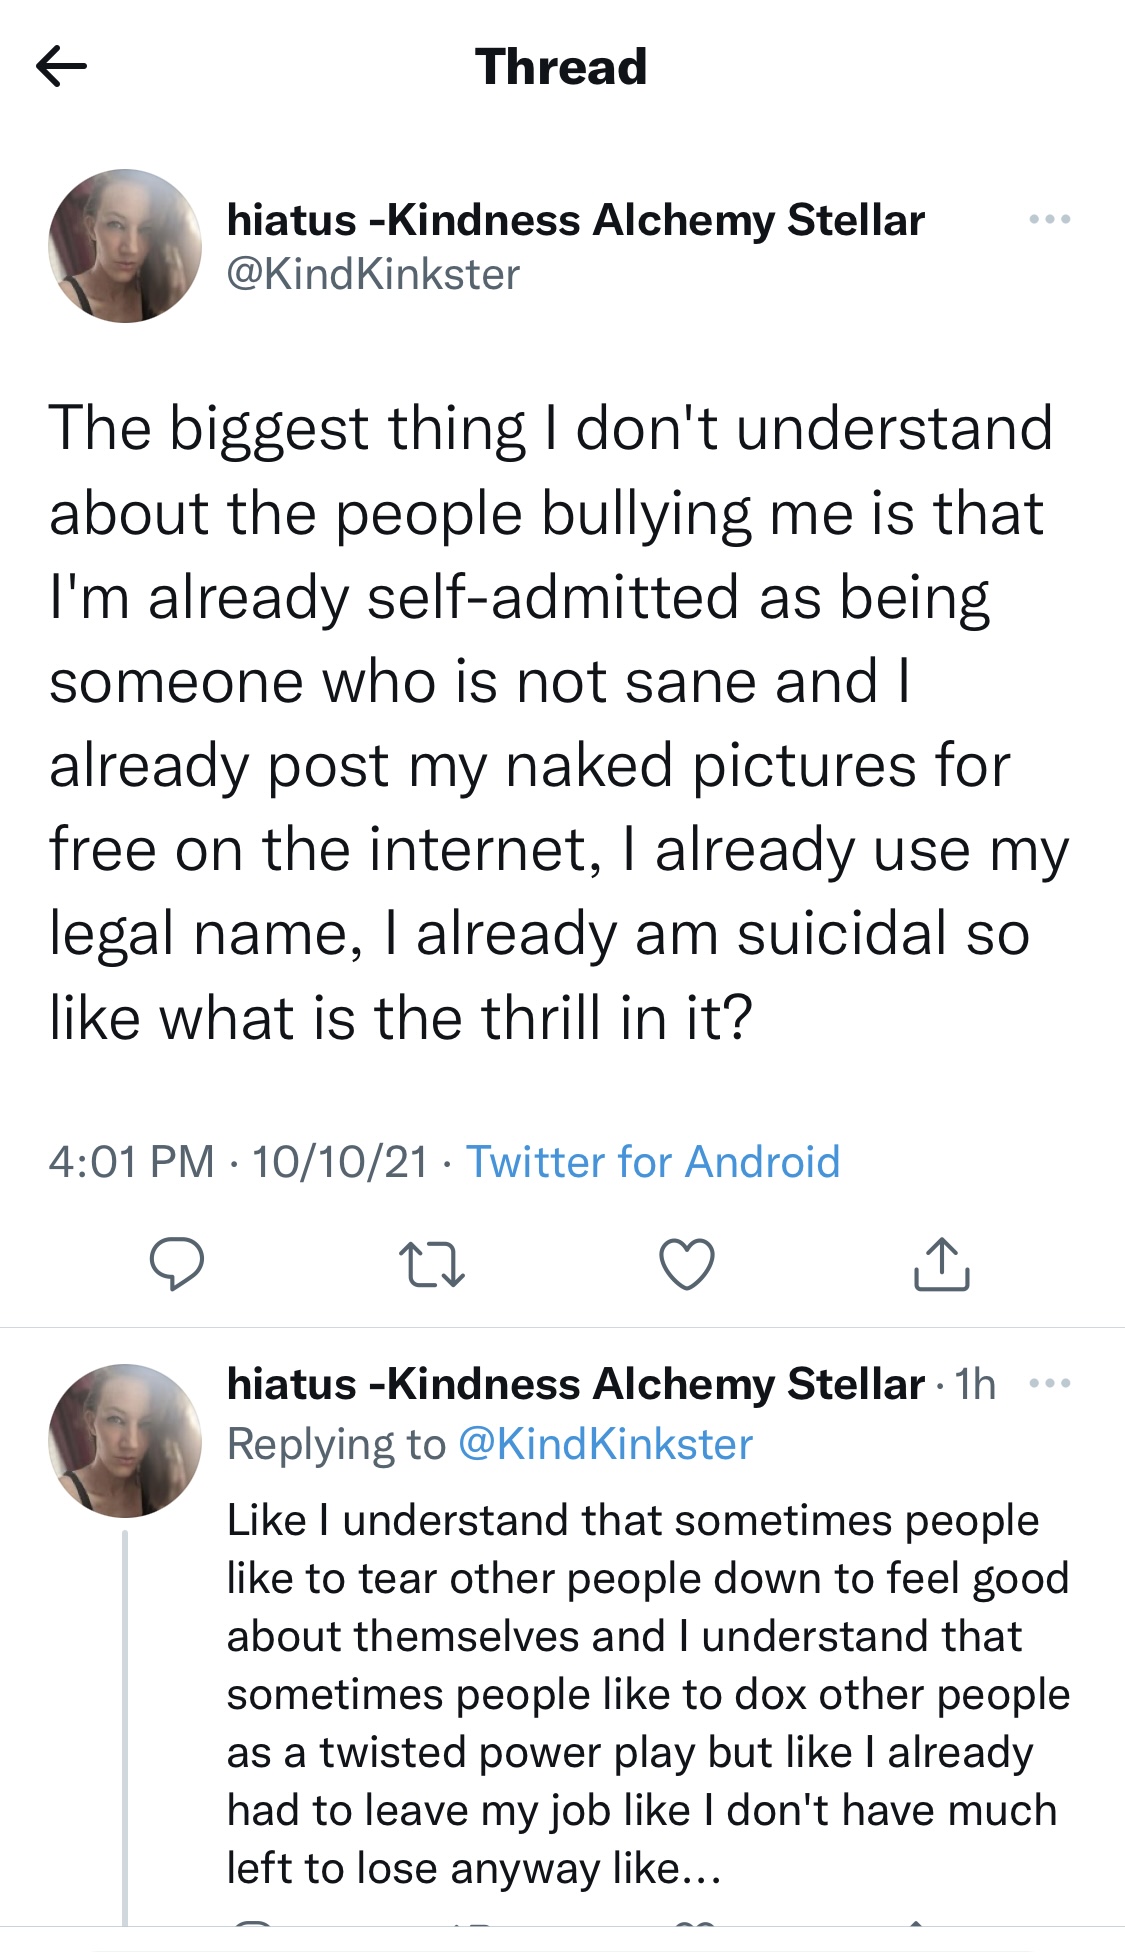Open the main tweet's three-dot options menu
Viewport: 1125px width, 1952px height.
click(x=1049, y=219)
